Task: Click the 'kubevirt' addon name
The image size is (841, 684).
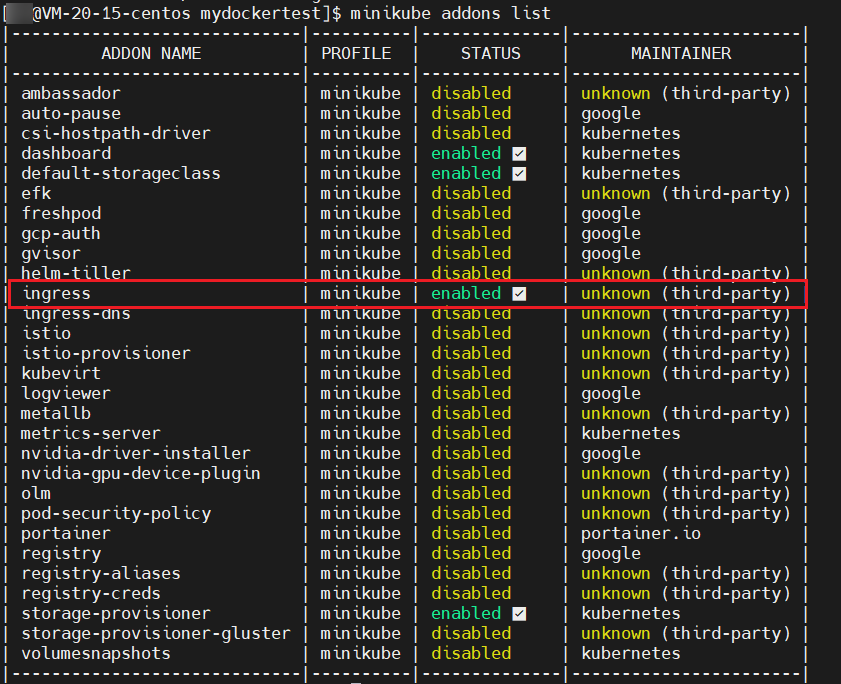Action: 61,373
